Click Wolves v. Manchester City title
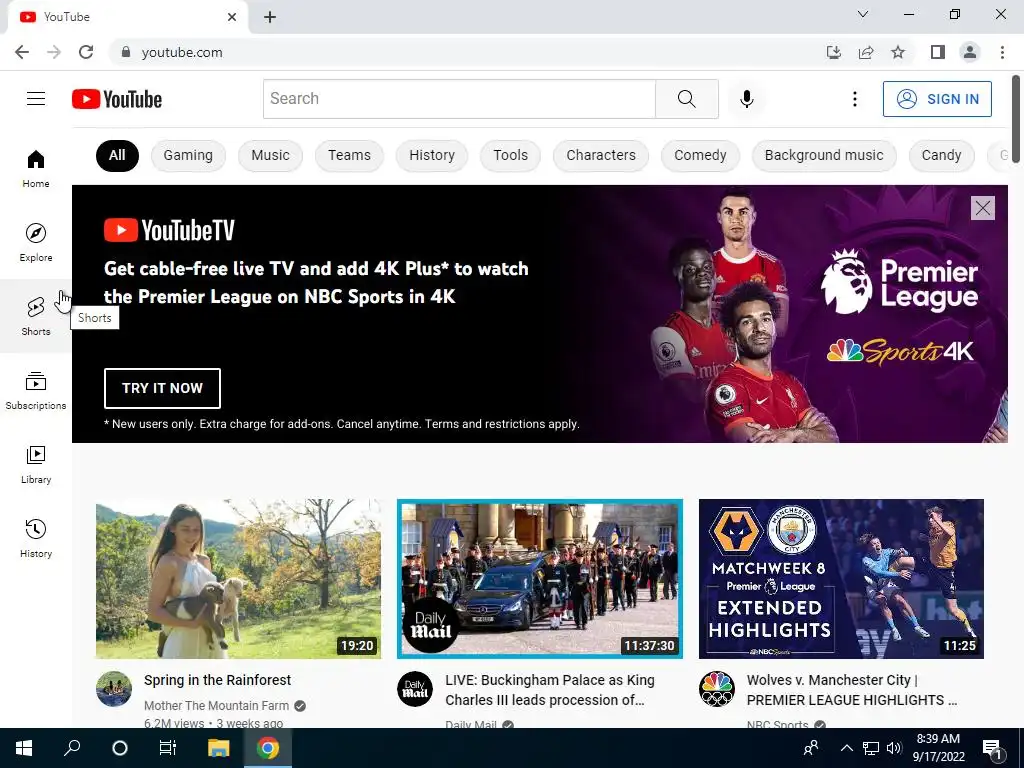 [852, 690]
